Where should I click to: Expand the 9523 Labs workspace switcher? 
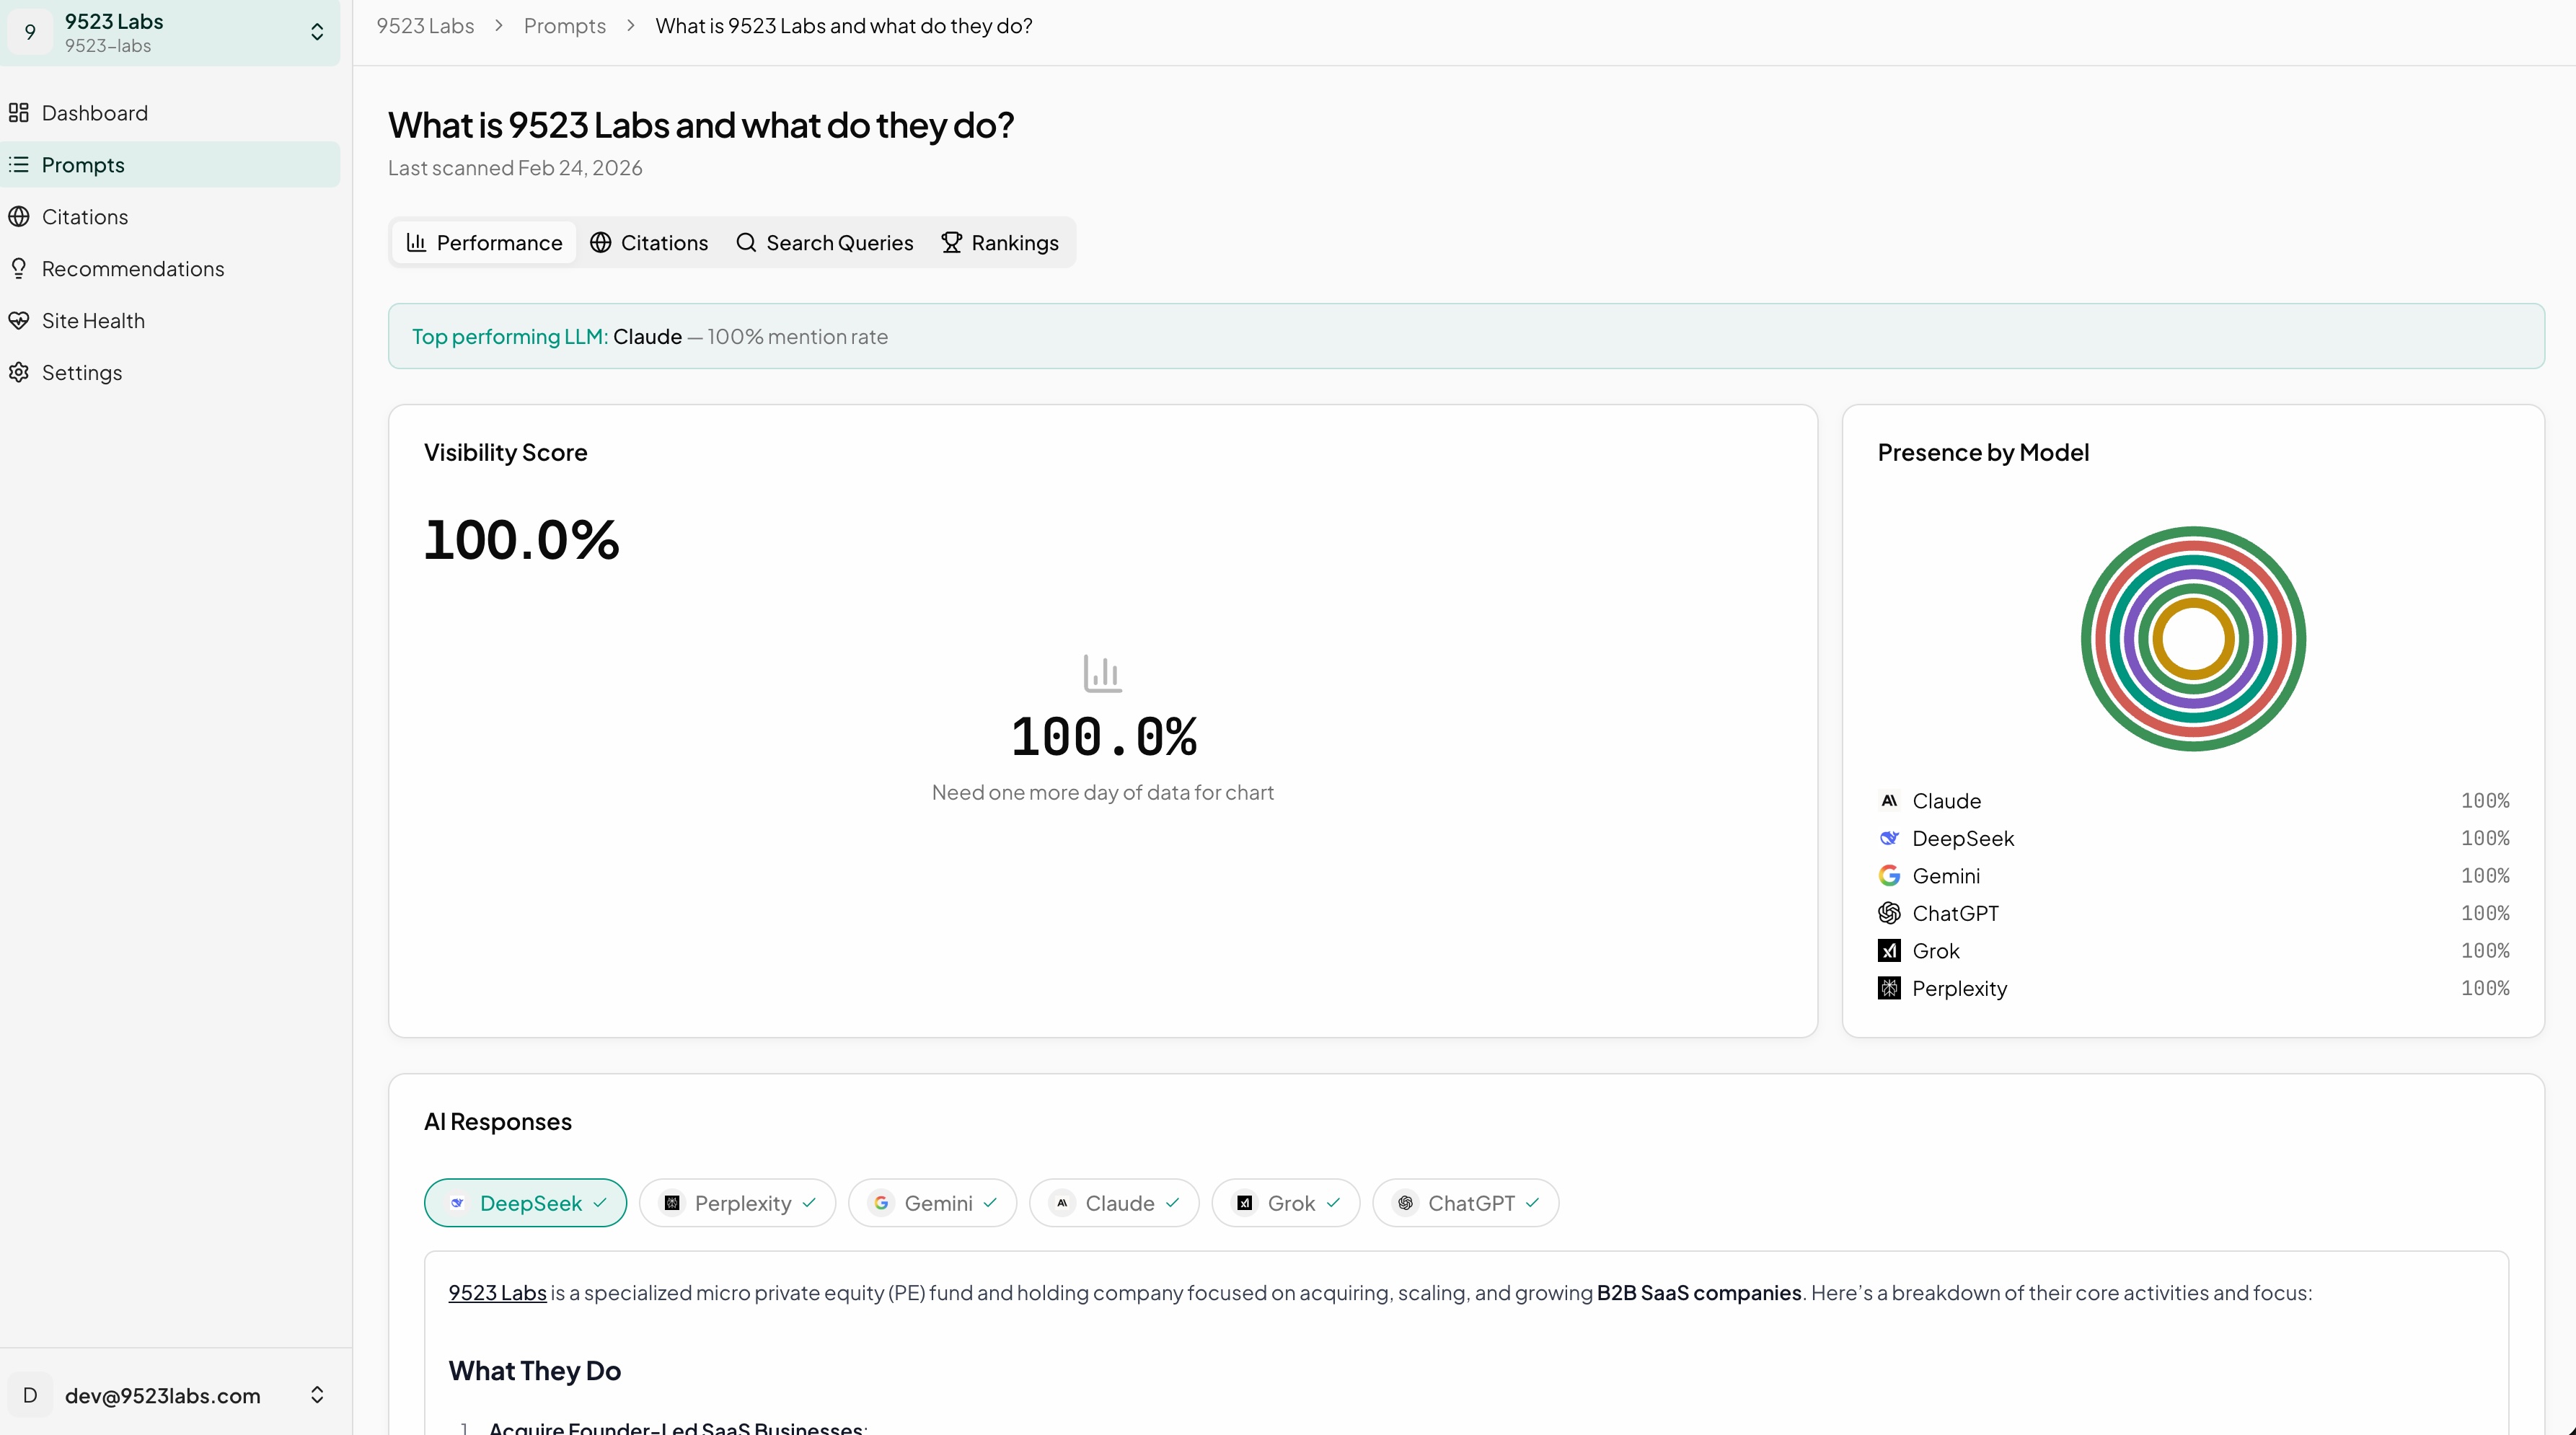coord(170,33)
